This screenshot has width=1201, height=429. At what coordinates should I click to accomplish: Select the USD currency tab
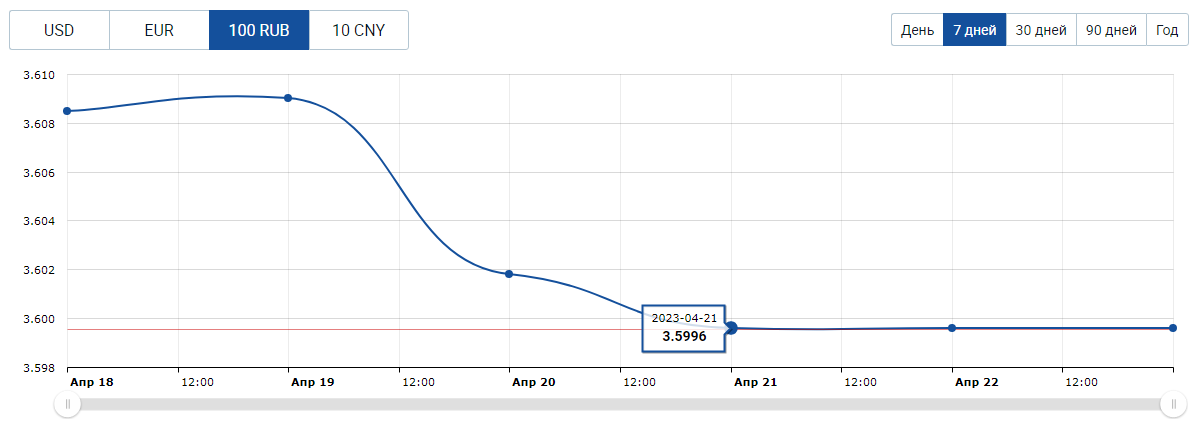[x=59, y=30]
